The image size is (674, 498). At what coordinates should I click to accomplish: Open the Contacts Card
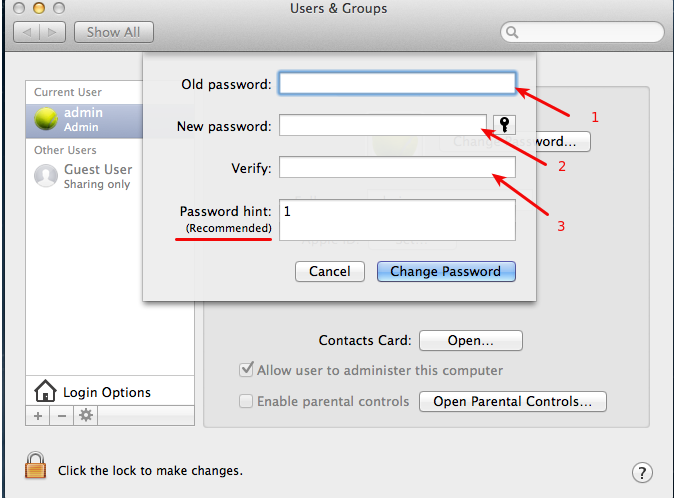tap(470, 340)
